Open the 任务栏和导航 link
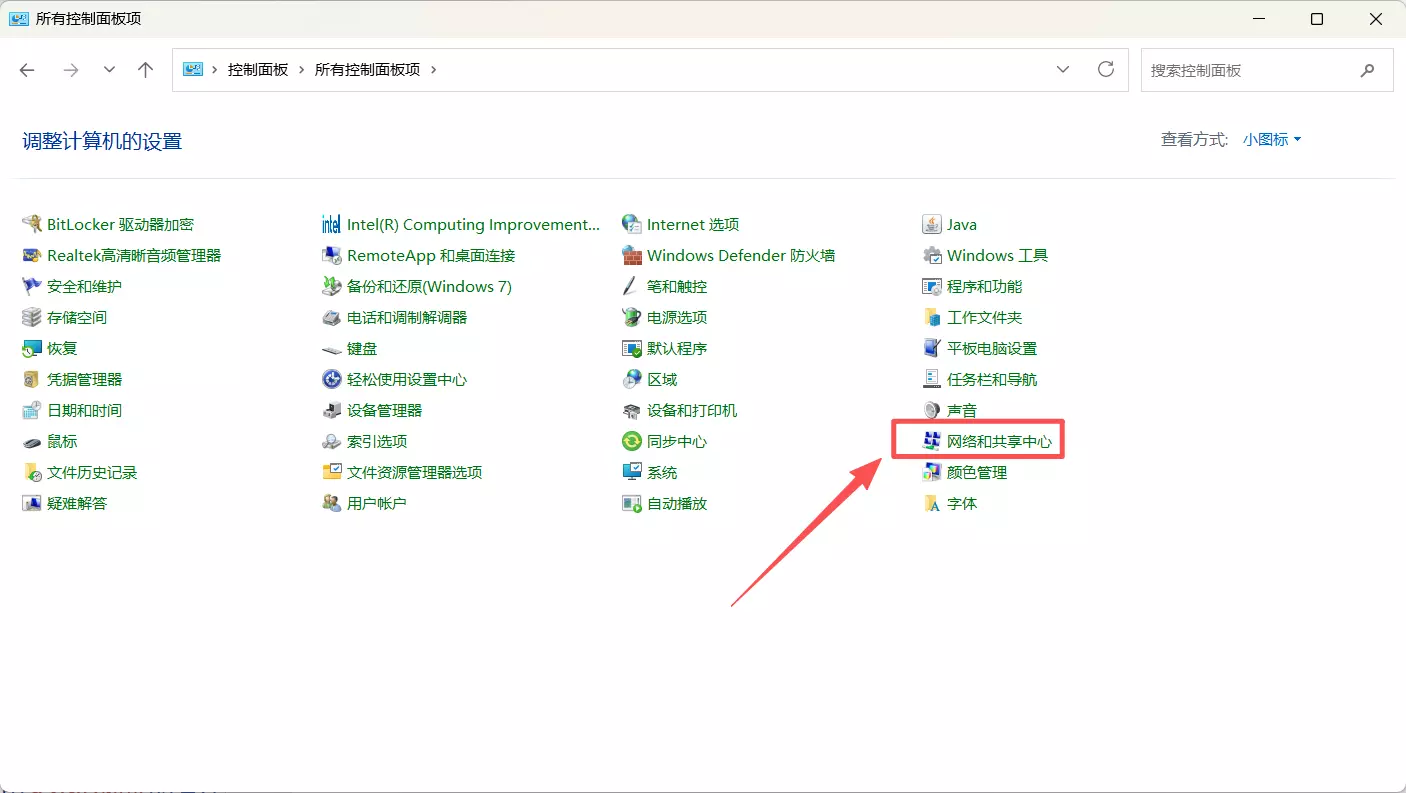The height and width of the screenshot is (793, 1406). pyautogui.click(x=992, y=379)
